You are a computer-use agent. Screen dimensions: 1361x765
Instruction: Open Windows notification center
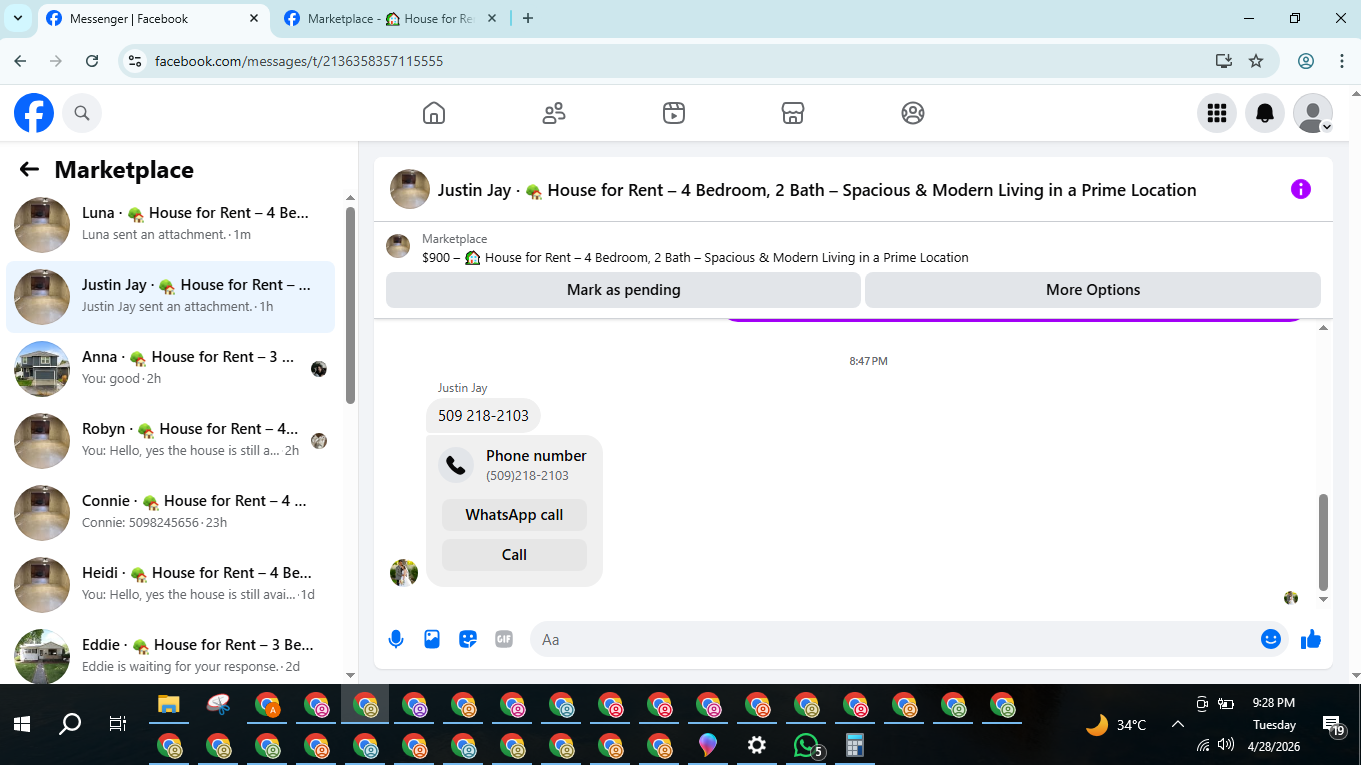[1333, 726]
